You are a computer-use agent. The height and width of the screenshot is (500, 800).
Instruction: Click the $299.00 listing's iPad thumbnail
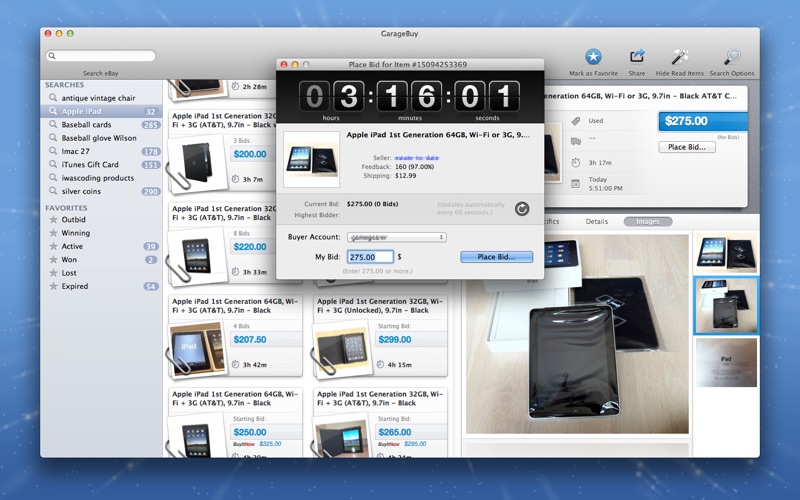[342, 349]
